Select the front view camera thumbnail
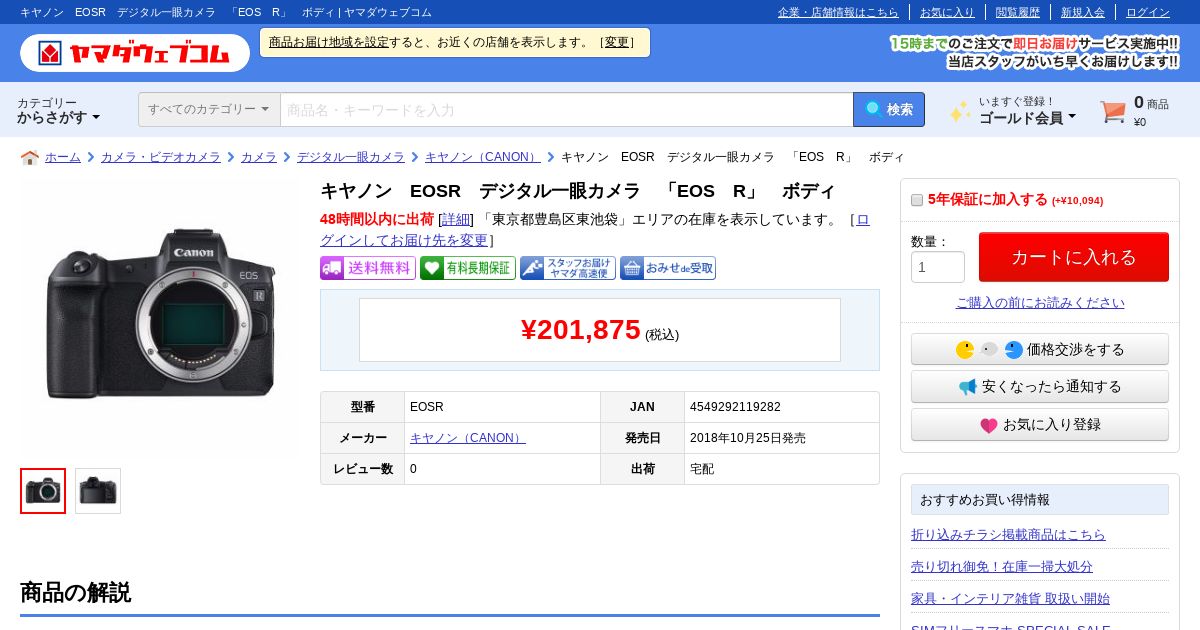The width and height of the screenshot is (1200, 630). (x=43, y=491)
